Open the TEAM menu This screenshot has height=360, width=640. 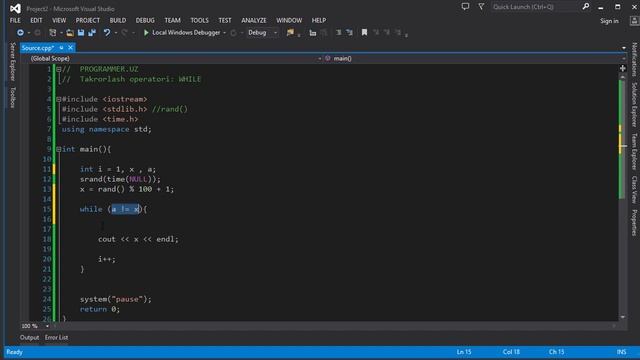[172, 20]
